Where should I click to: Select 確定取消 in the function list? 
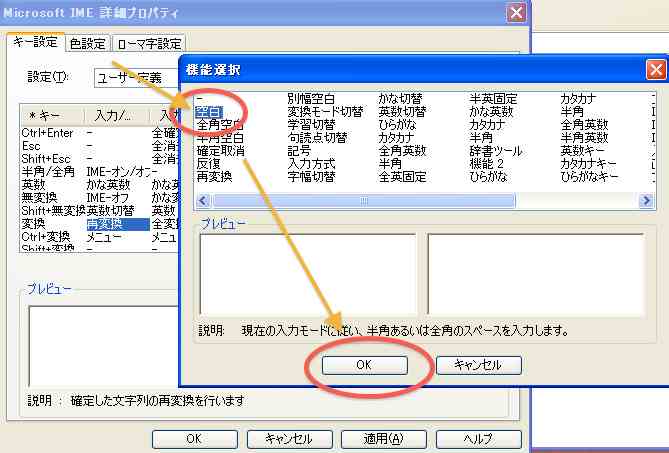(221, 151)
